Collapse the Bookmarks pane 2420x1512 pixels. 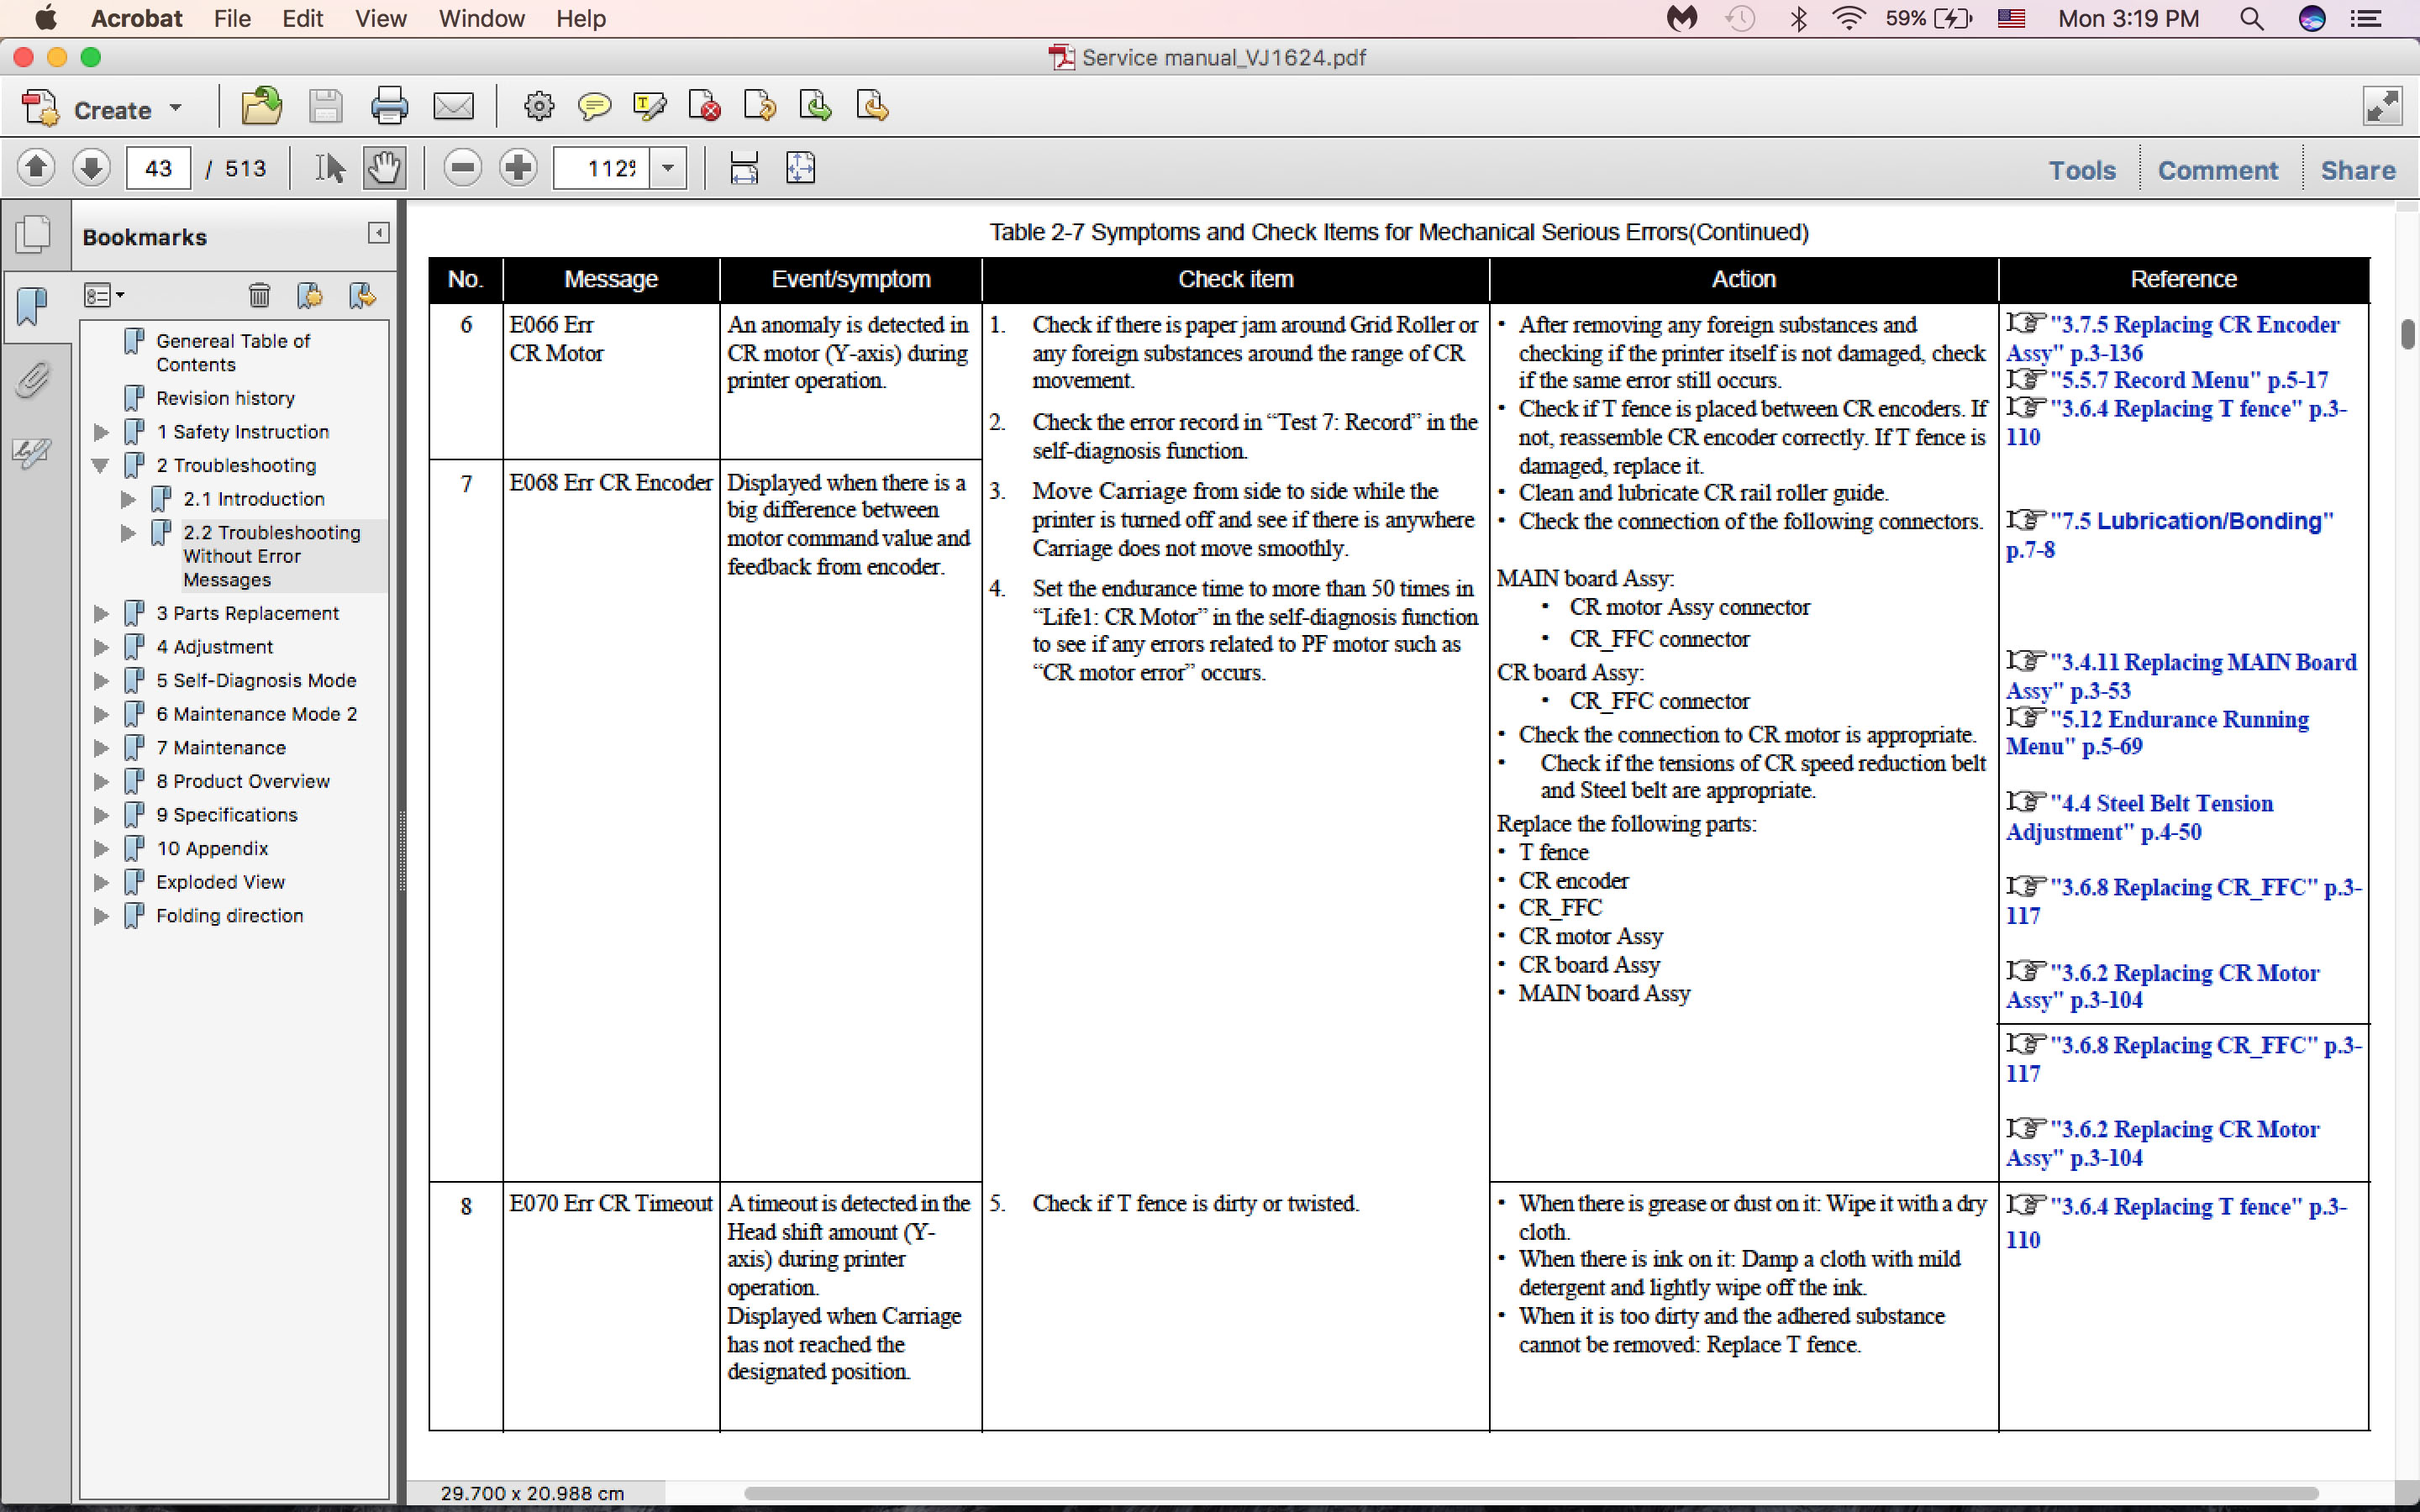(x=378, y=234)
